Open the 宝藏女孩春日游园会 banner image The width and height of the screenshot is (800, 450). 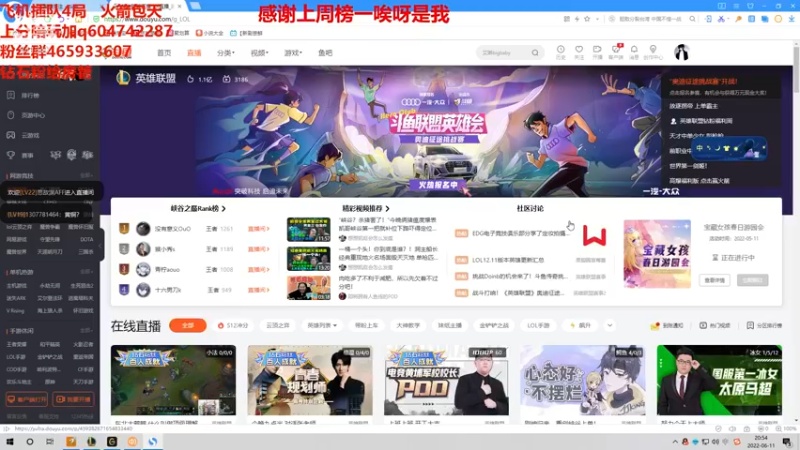[657, 254]
